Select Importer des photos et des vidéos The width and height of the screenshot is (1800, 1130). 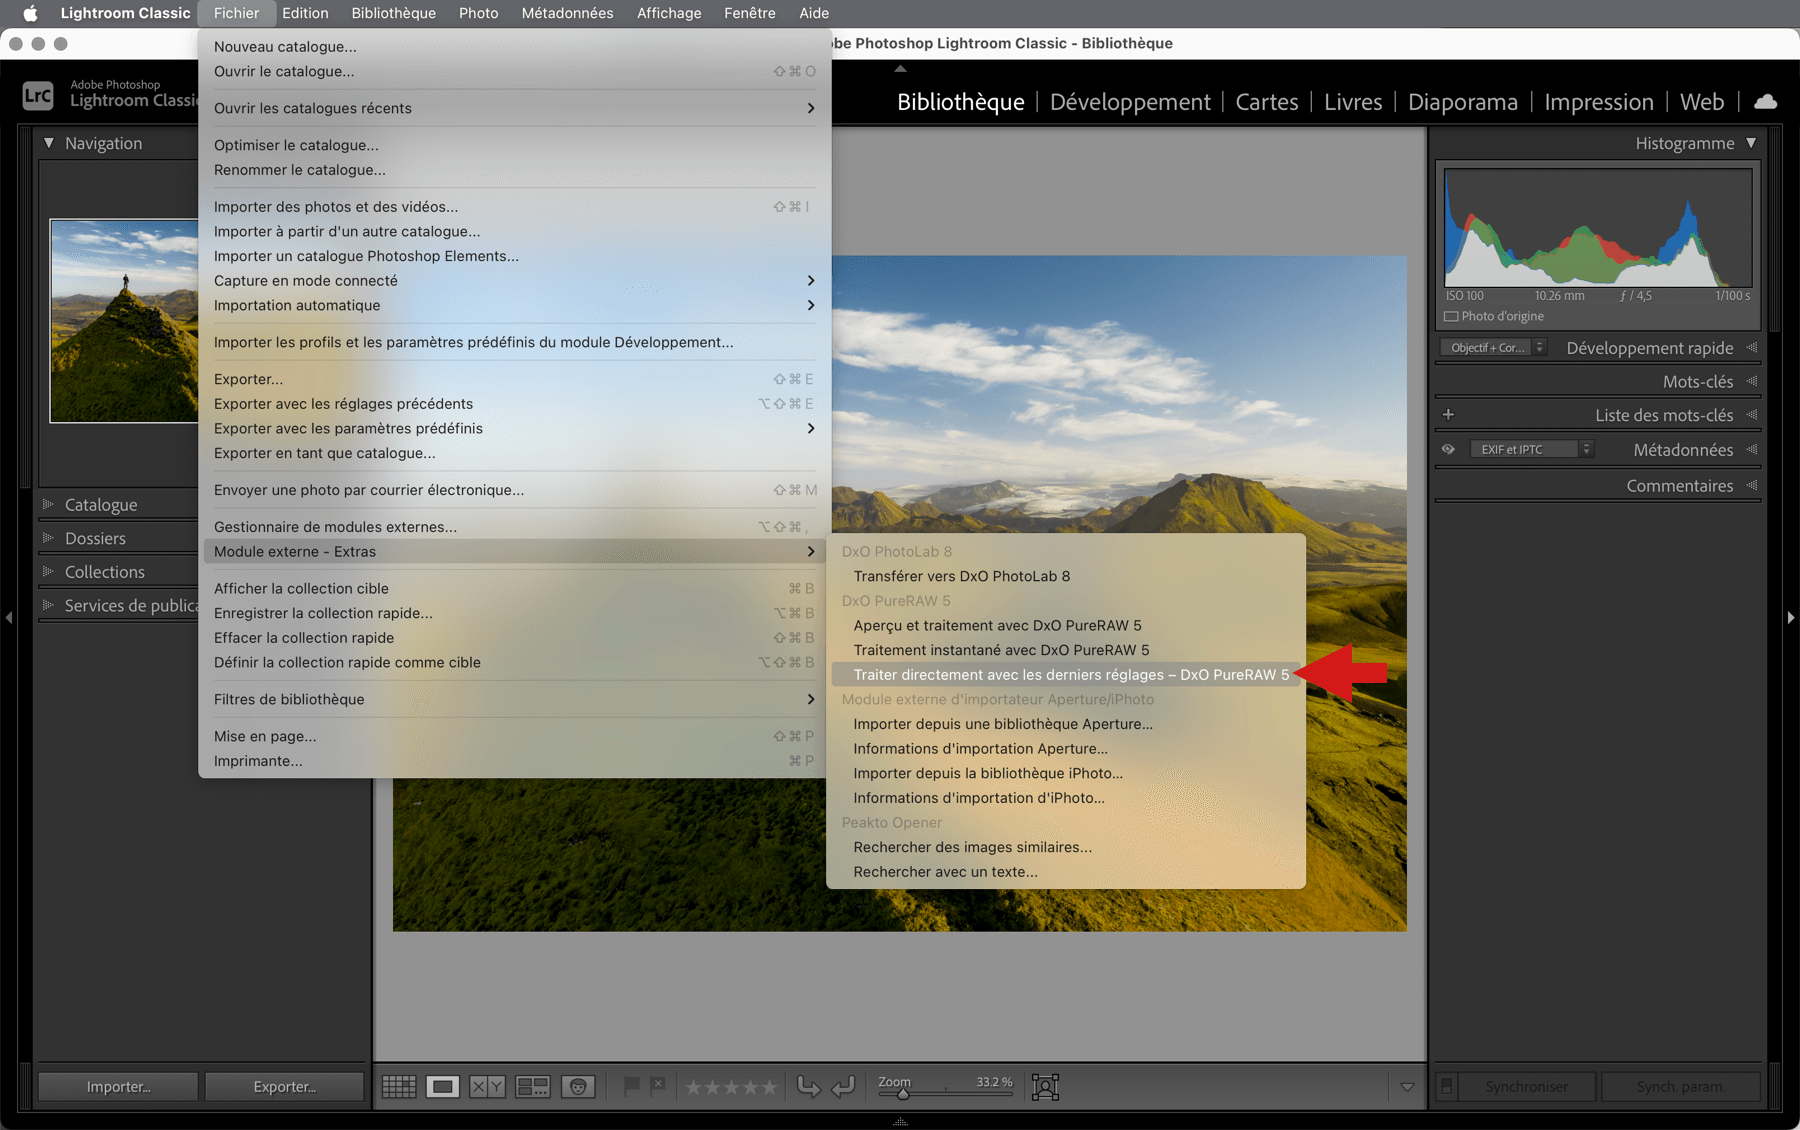515,206
